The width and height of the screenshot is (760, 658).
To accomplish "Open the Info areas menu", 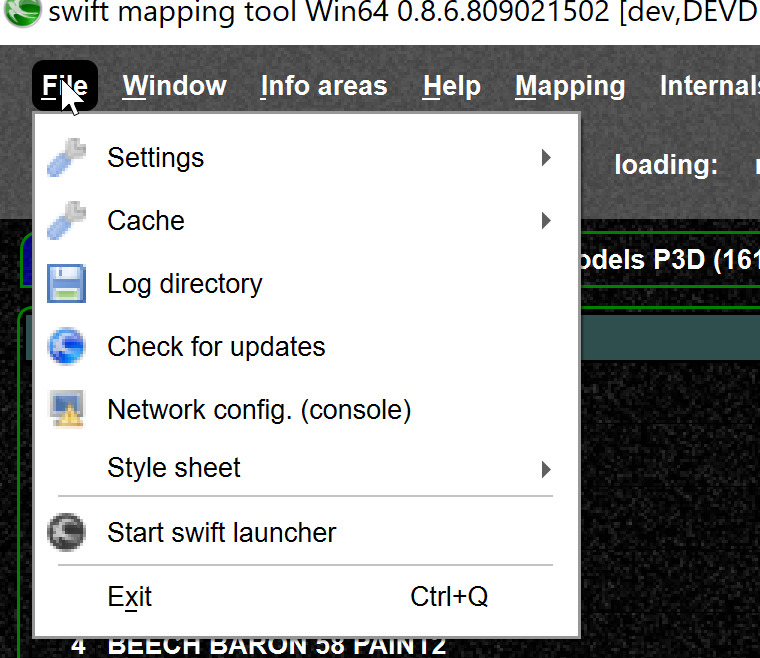I will click(324, 86).
